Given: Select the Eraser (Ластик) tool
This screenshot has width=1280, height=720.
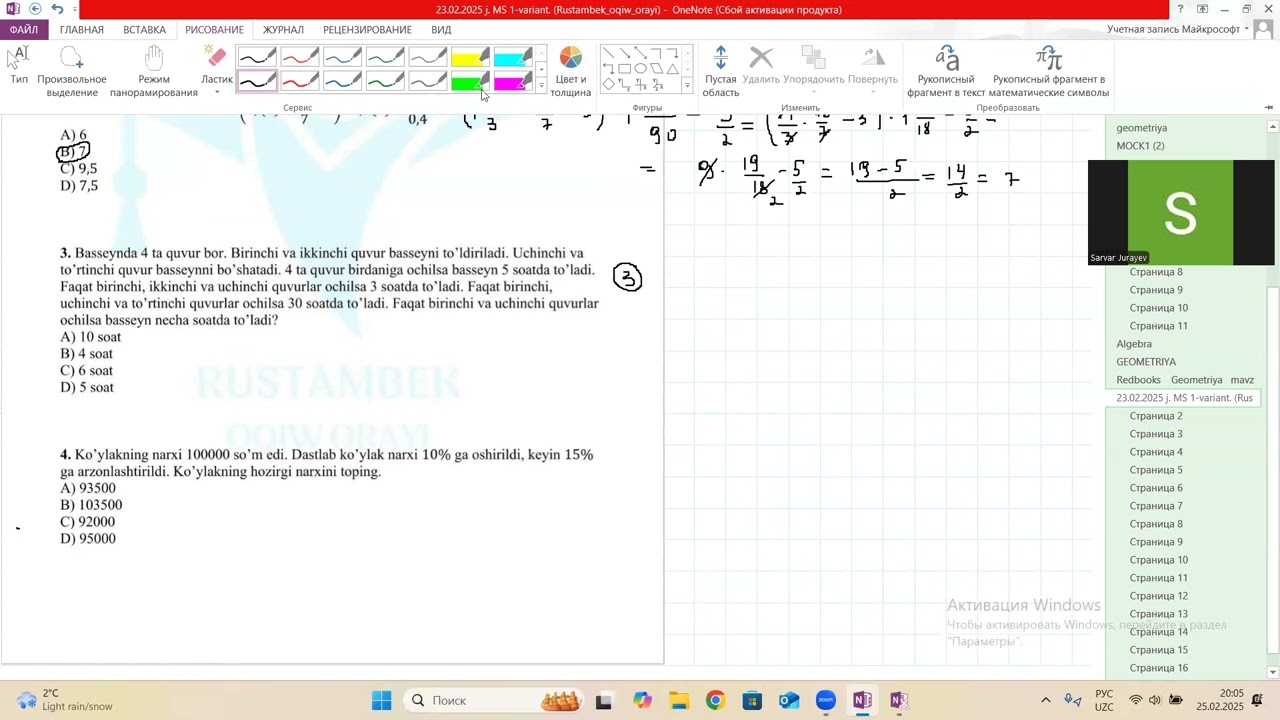Looking at the screenshot, I should tap(217, 66).
